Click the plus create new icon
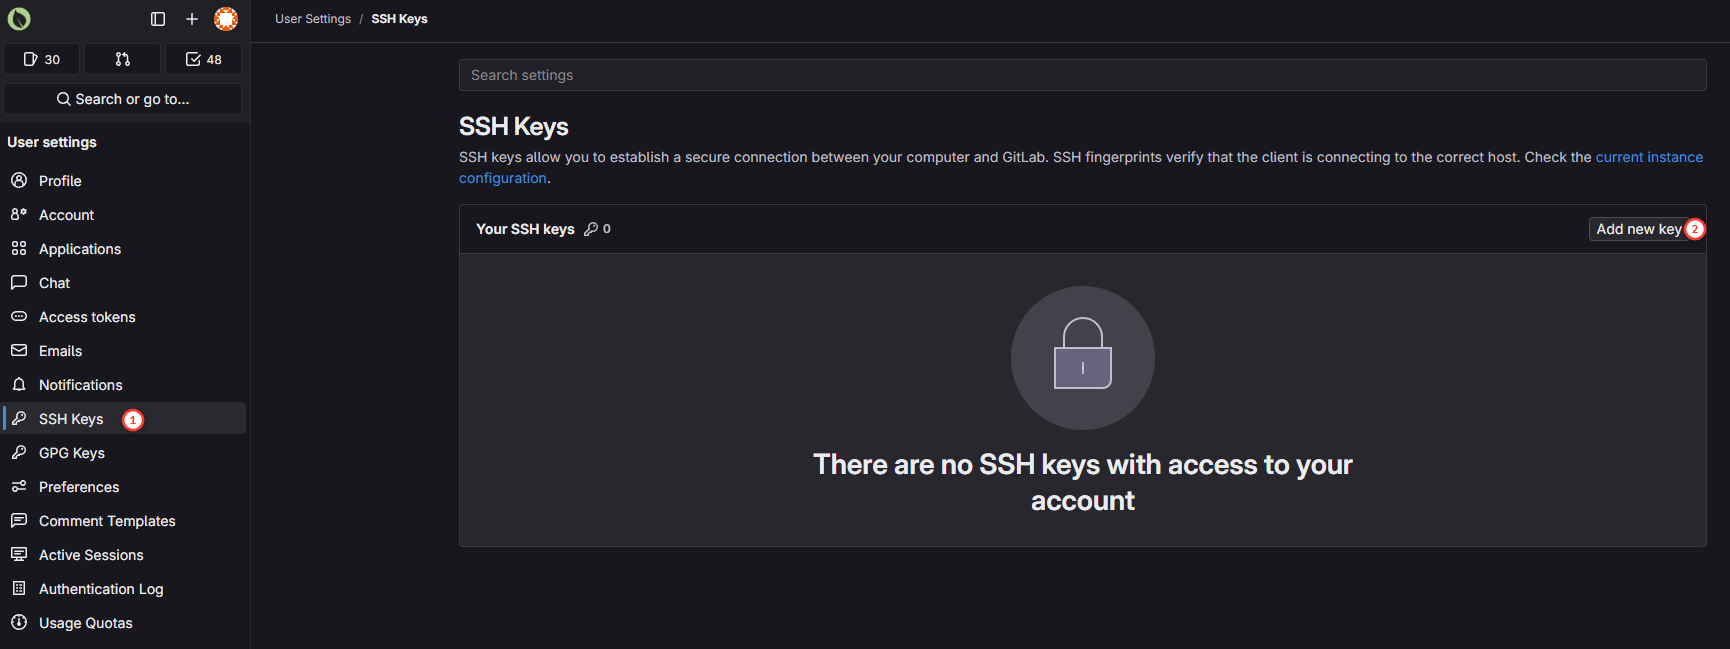1730x649 pixels. pyautogui.click(x=192, y=19)
